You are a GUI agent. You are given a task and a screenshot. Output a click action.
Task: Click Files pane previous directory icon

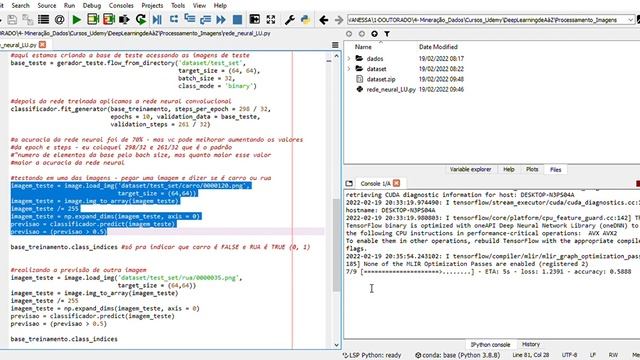click(349, 34)
